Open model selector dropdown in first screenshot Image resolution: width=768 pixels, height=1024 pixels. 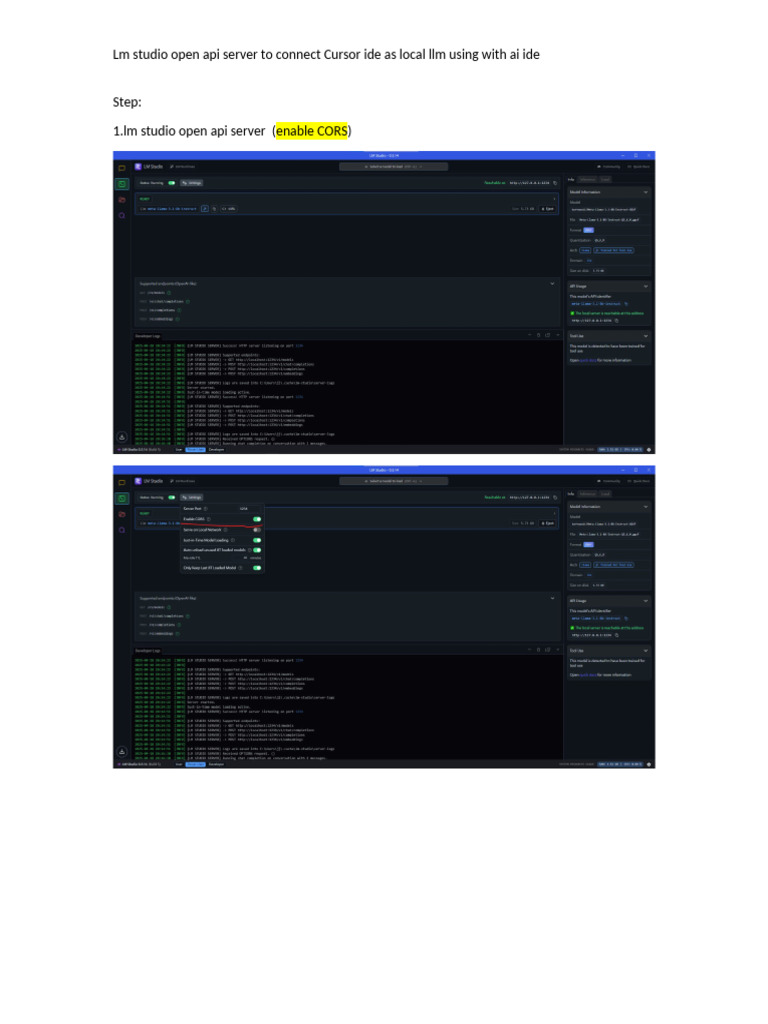tap(393, 167)
